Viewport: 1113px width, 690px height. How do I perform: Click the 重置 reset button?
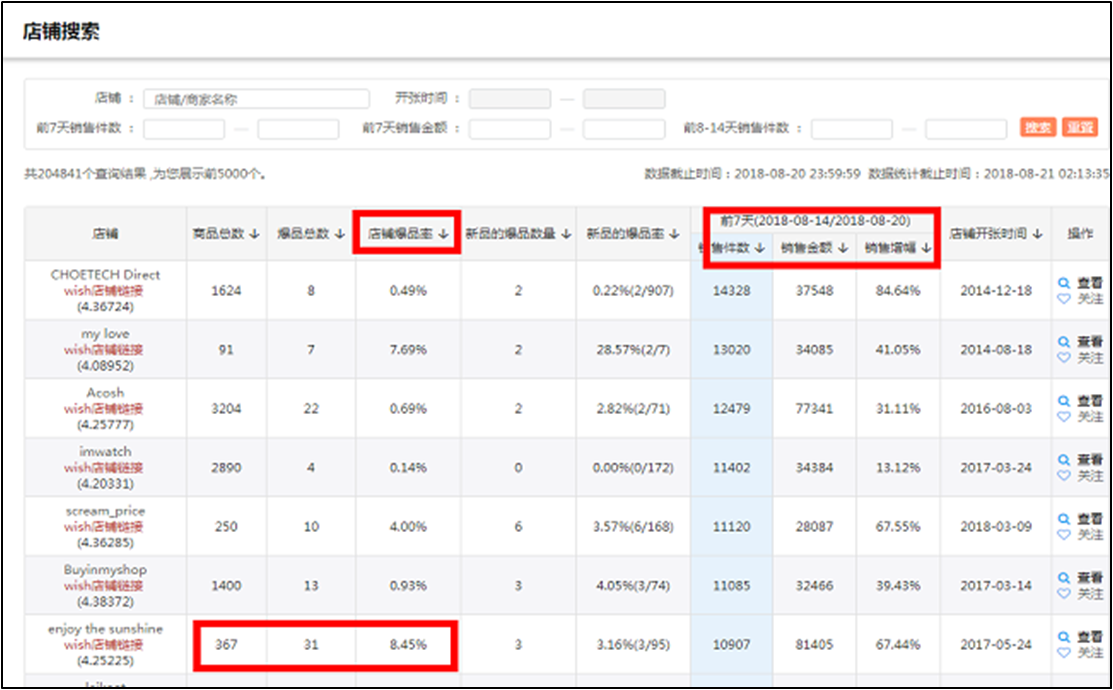(x=1079, y=128)
